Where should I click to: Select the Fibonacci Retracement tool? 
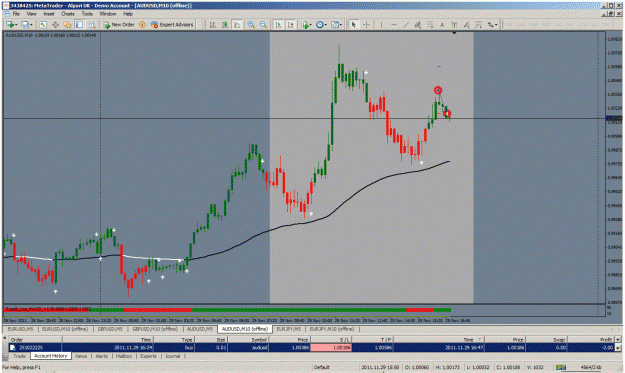pos(430,25)
